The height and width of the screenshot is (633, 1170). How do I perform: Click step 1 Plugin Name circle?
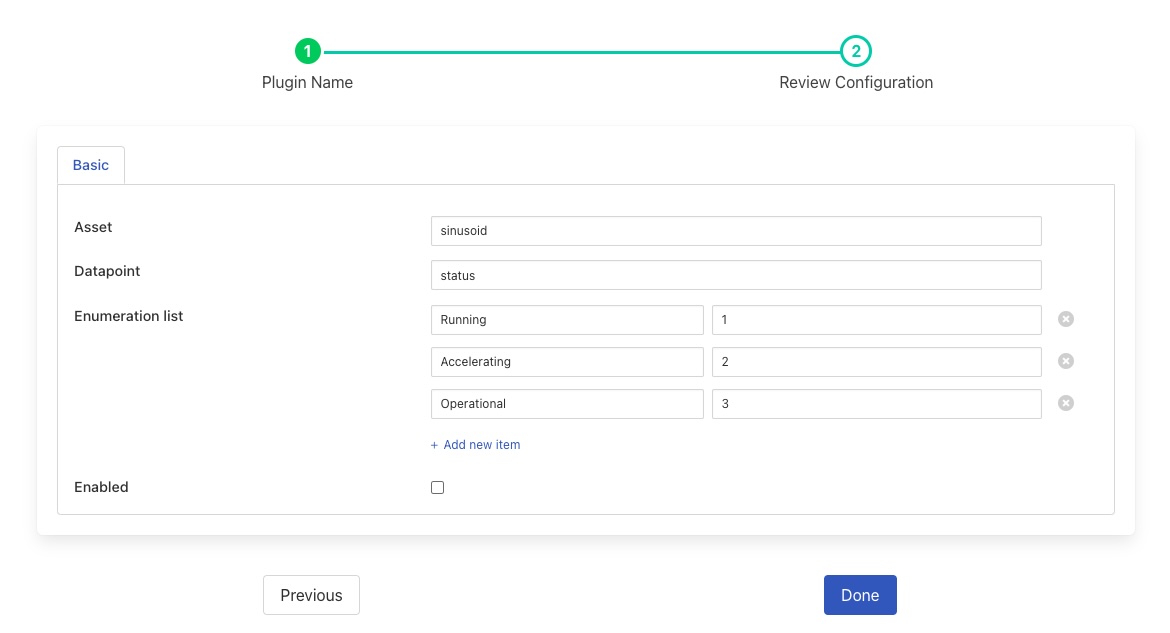308,51
